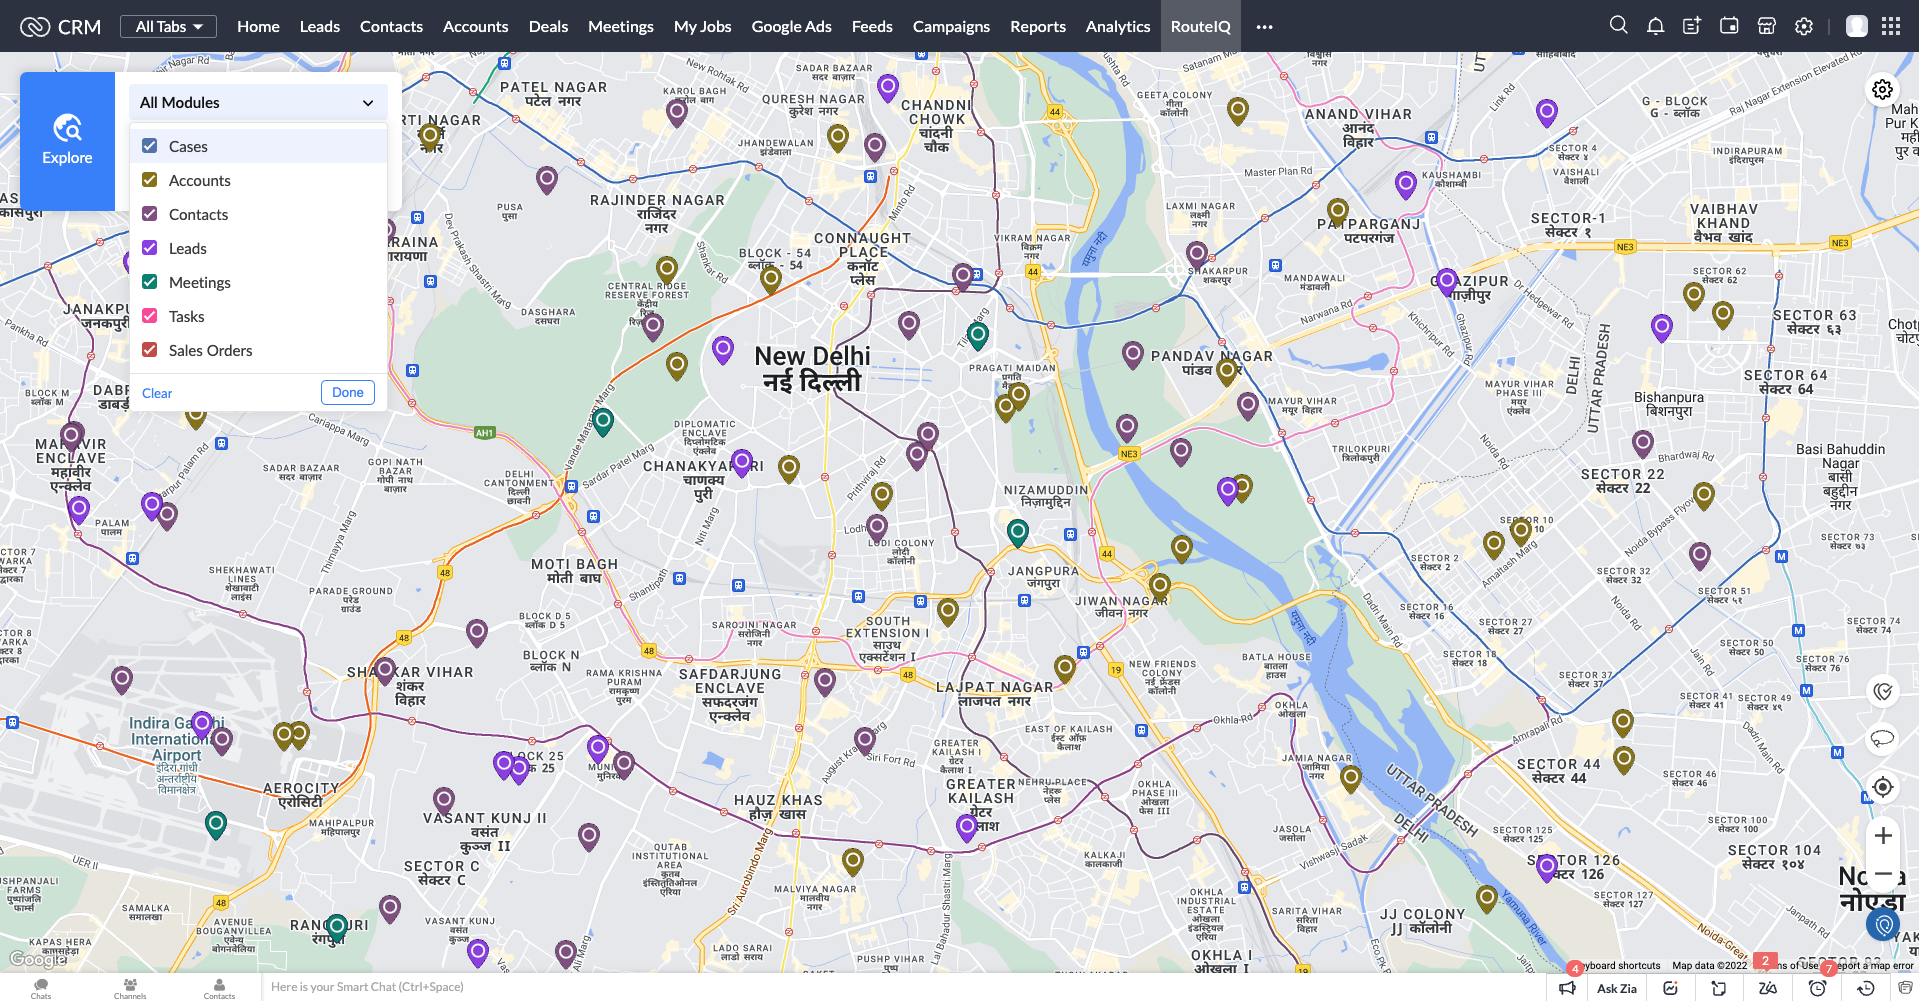Uncheck the Tasks module checkbox
This screenshot has height=1001, width=1919.
[x=150, y=316]
